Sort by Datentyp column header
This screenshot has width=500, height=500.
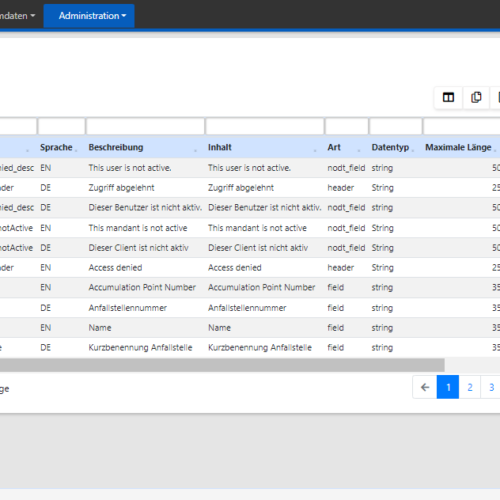[x=390, y=147]
